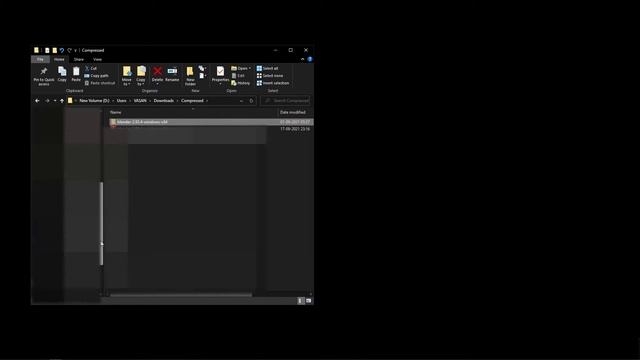The height and width of the screenshot is (360, 640).
Task: Go to New Volume (D:) in breadcrumb
Action: 94,100
